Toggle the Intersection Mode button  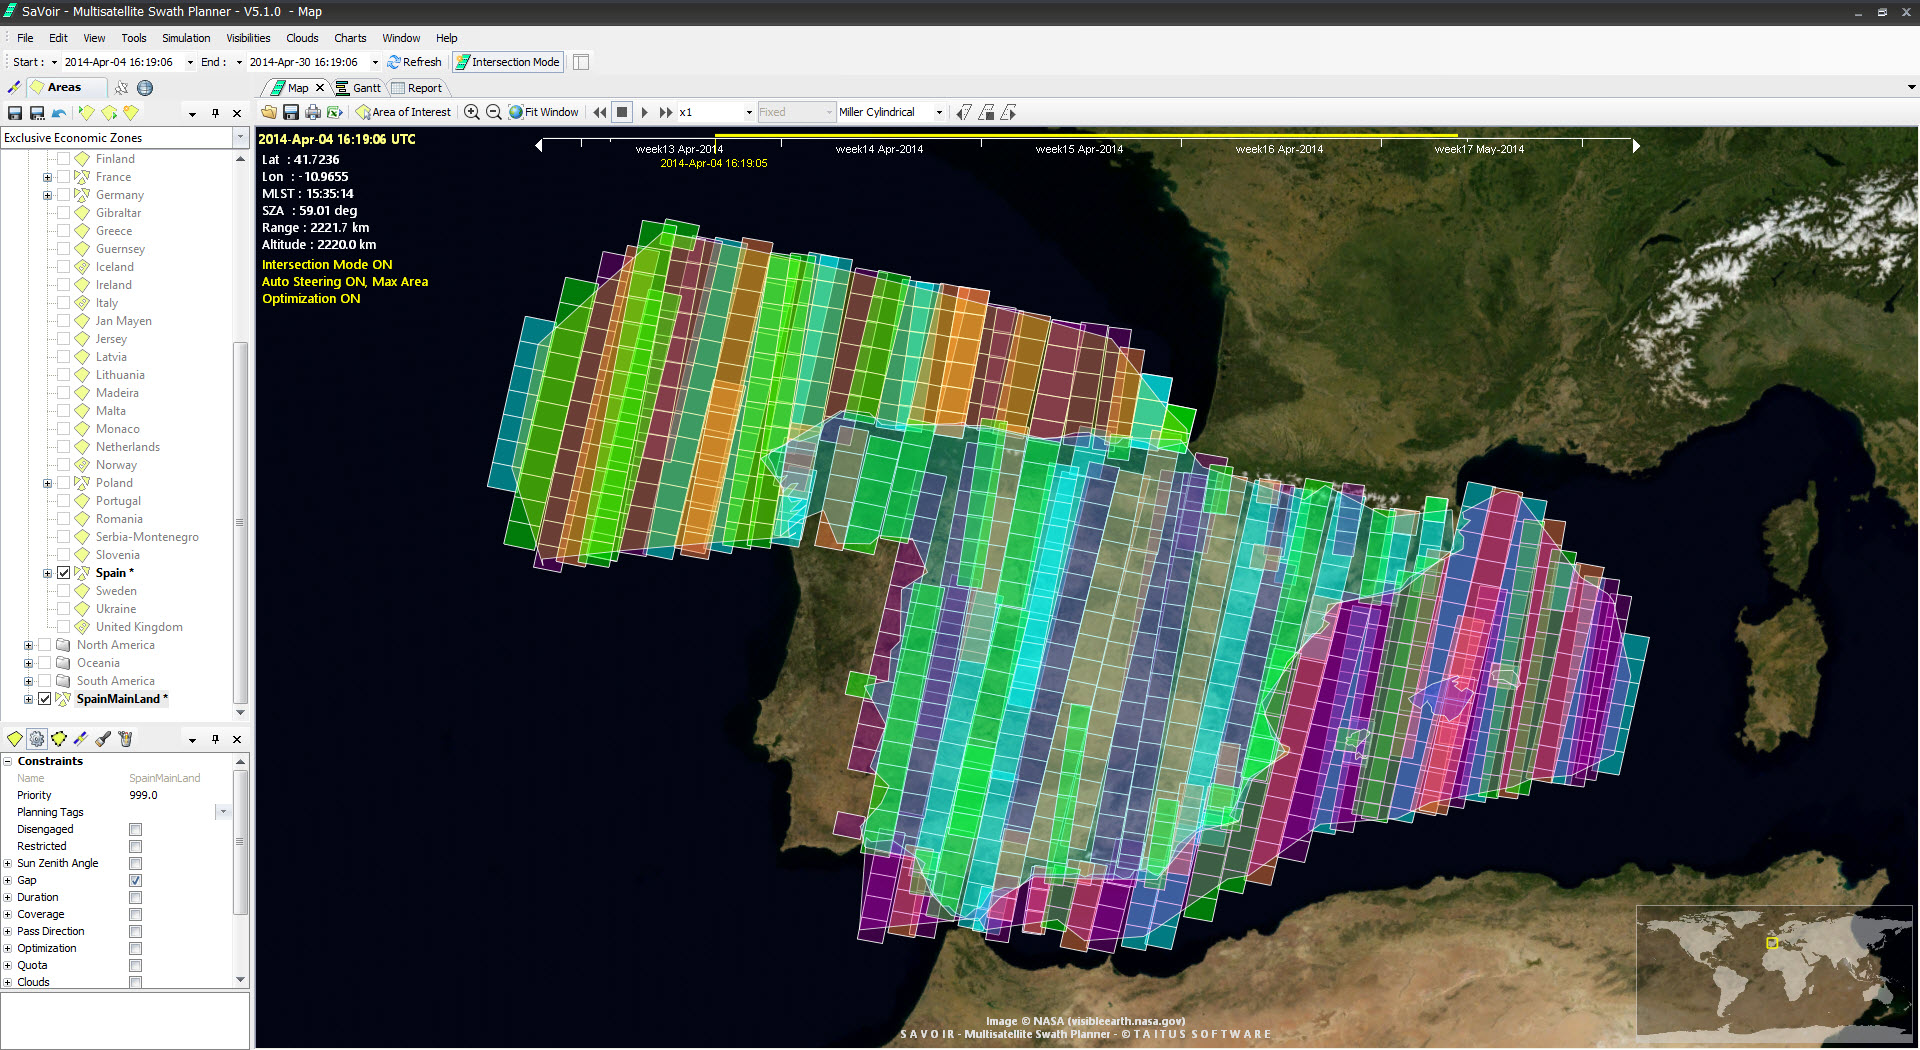pos(508,62)
